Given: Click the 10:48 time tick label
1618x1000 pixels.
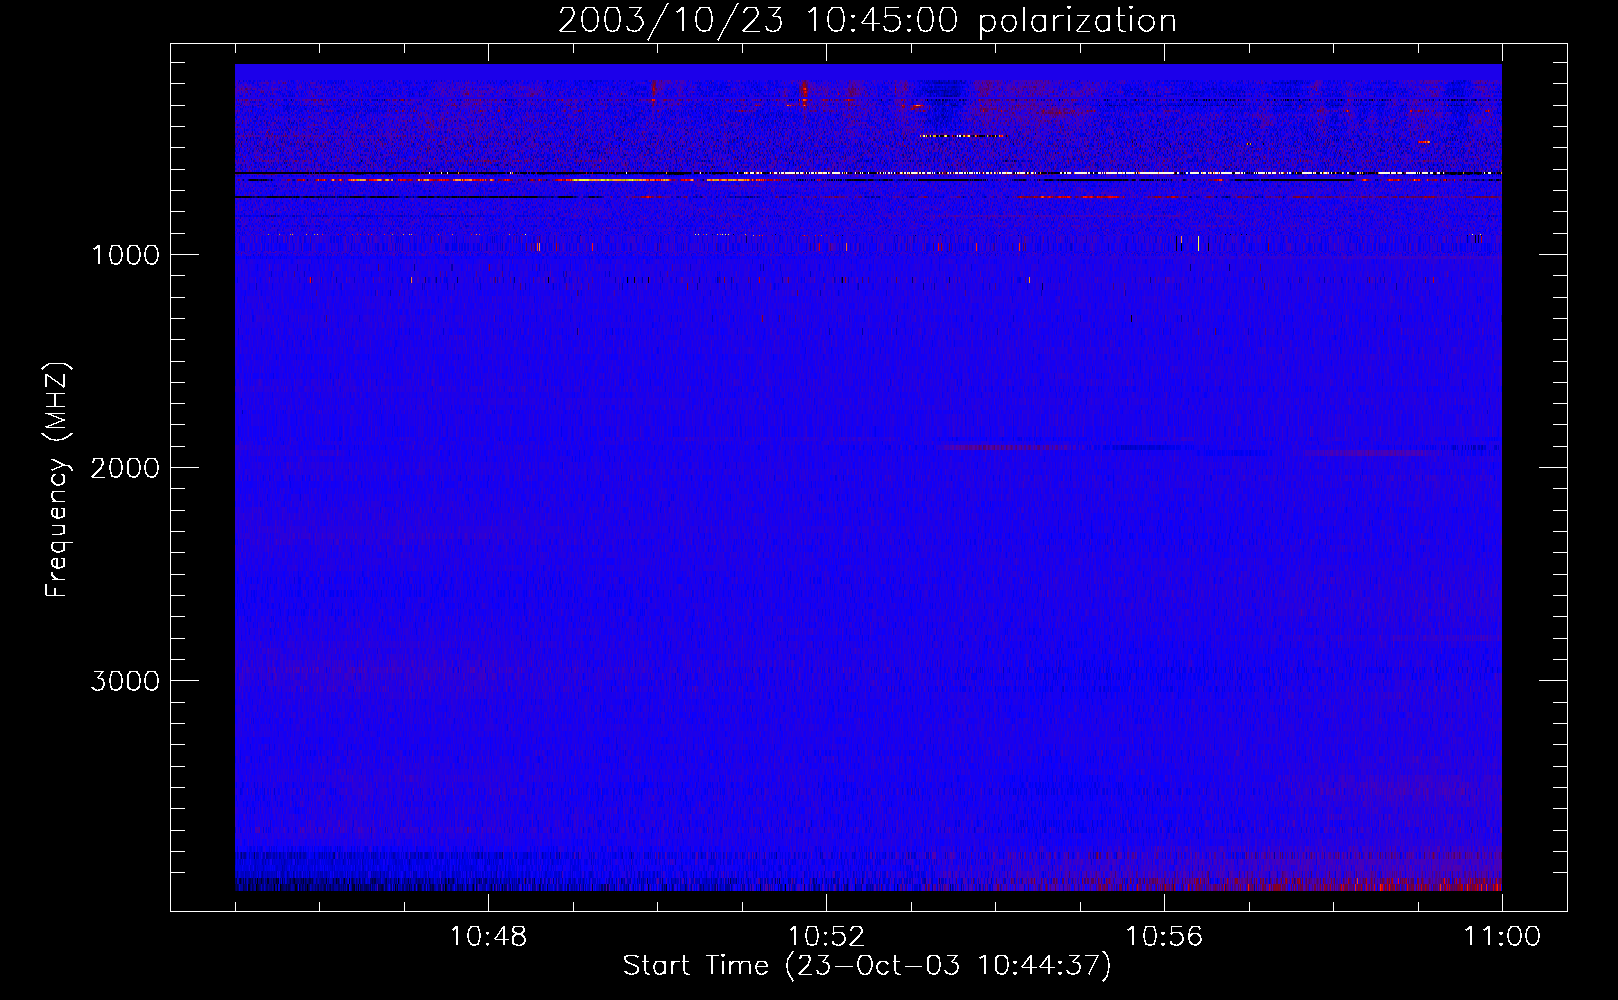Looking at the screenshot, I should coord(488,937).
